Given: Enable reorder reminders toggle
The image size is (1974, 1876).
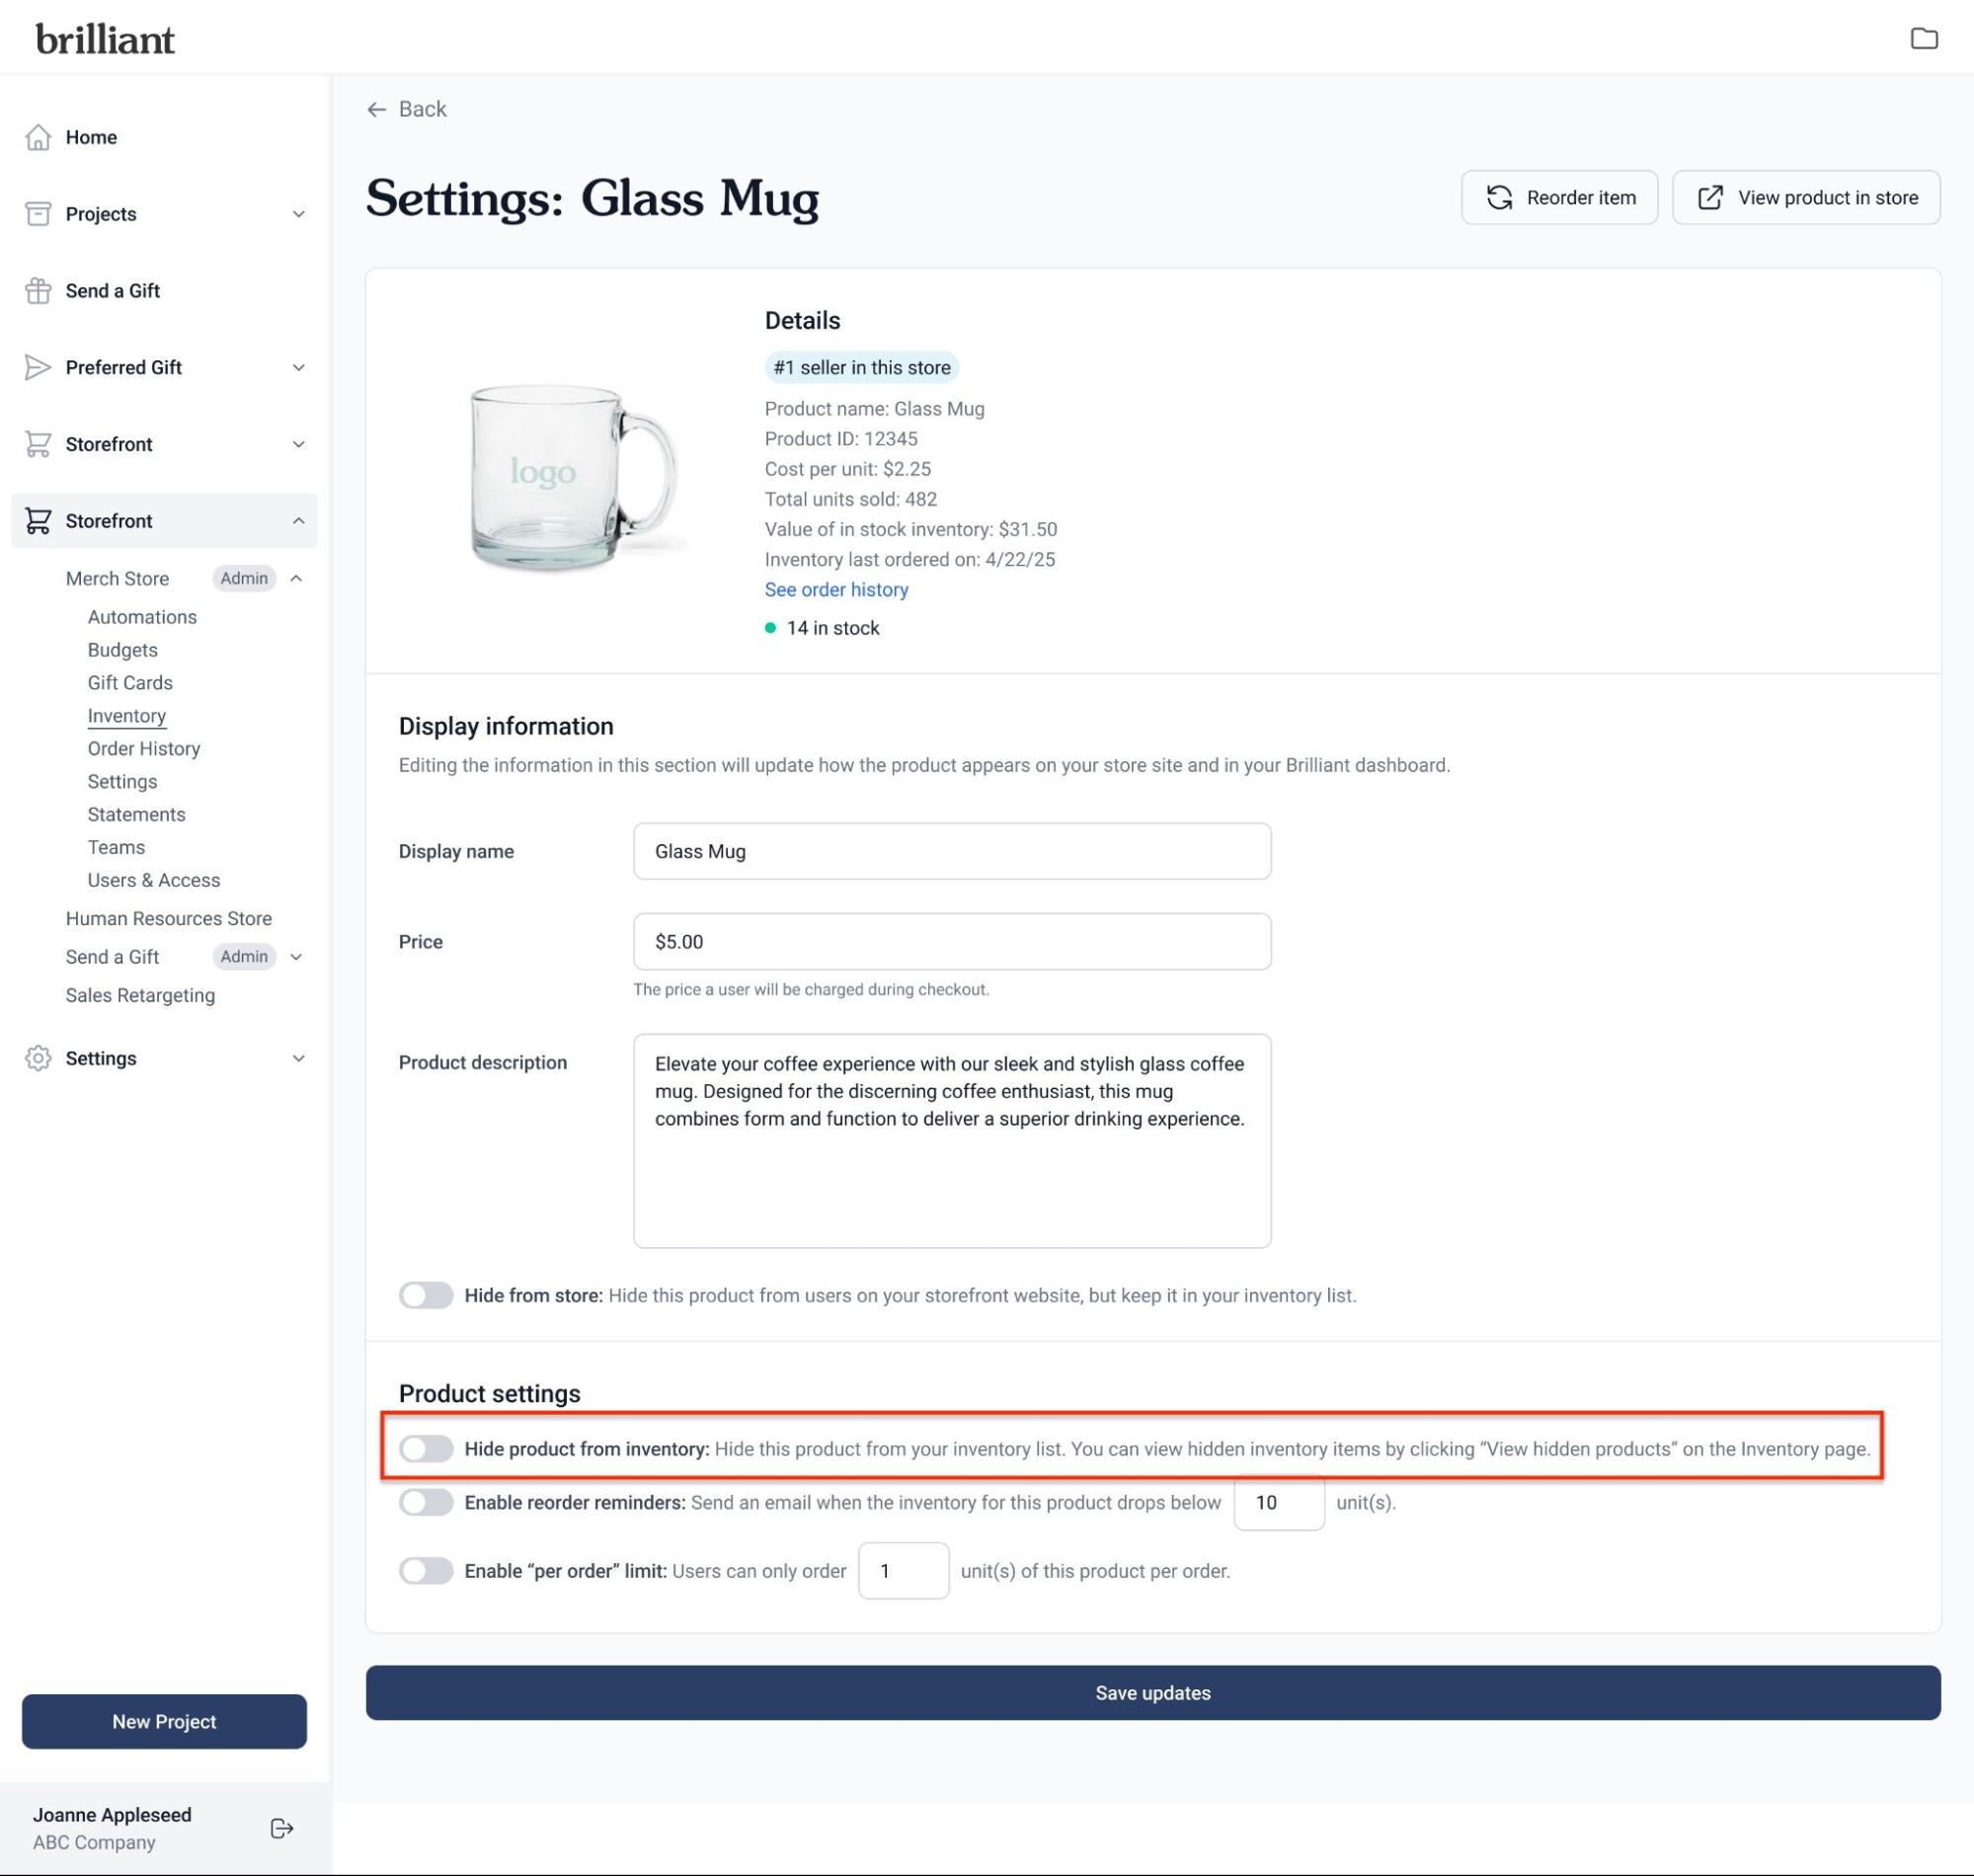Looking at the screenshot, I should point(426,1502).
